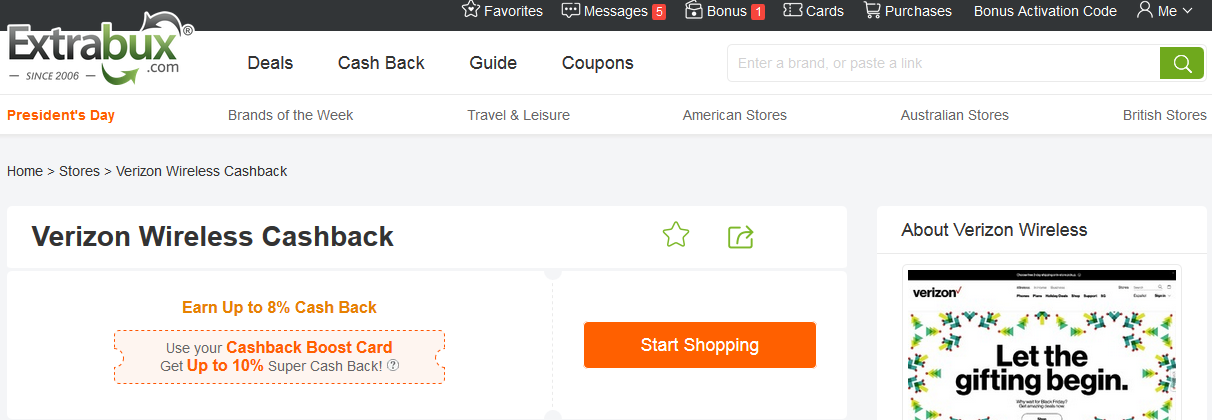Go to the Coupons section
Screen dimensions: 1212x420
tap(597, 63)
